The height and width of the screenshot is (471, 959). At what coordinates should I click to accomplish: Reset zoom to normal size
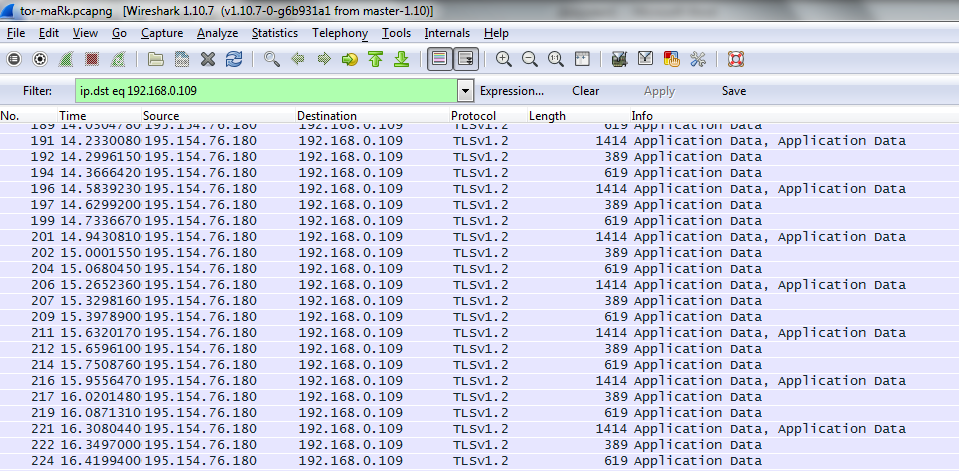point(555,59)
